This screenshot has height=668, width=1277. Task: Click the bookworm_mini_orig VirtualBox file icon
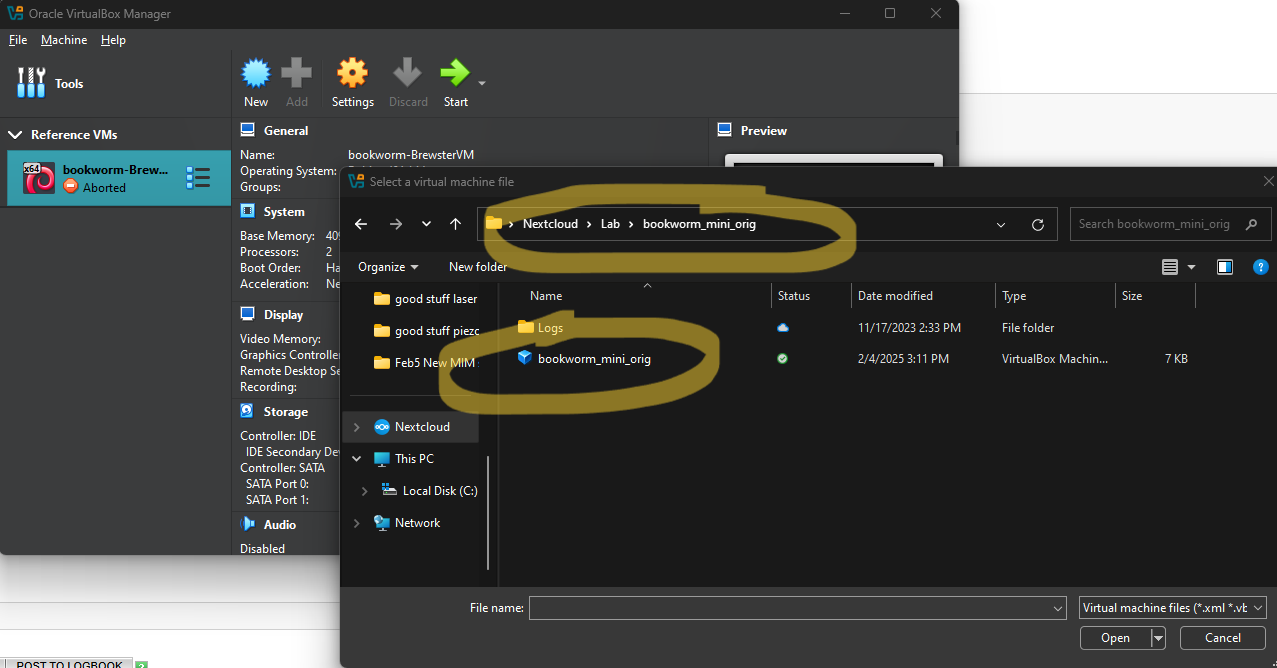click(x=525, y=358)
